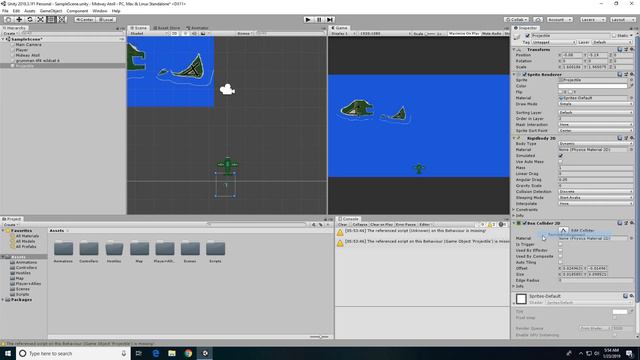The height and width of the screenshot is (360, 640).
Task: Toggle Local handle rotation button
Action: click(x=106, y=20)
